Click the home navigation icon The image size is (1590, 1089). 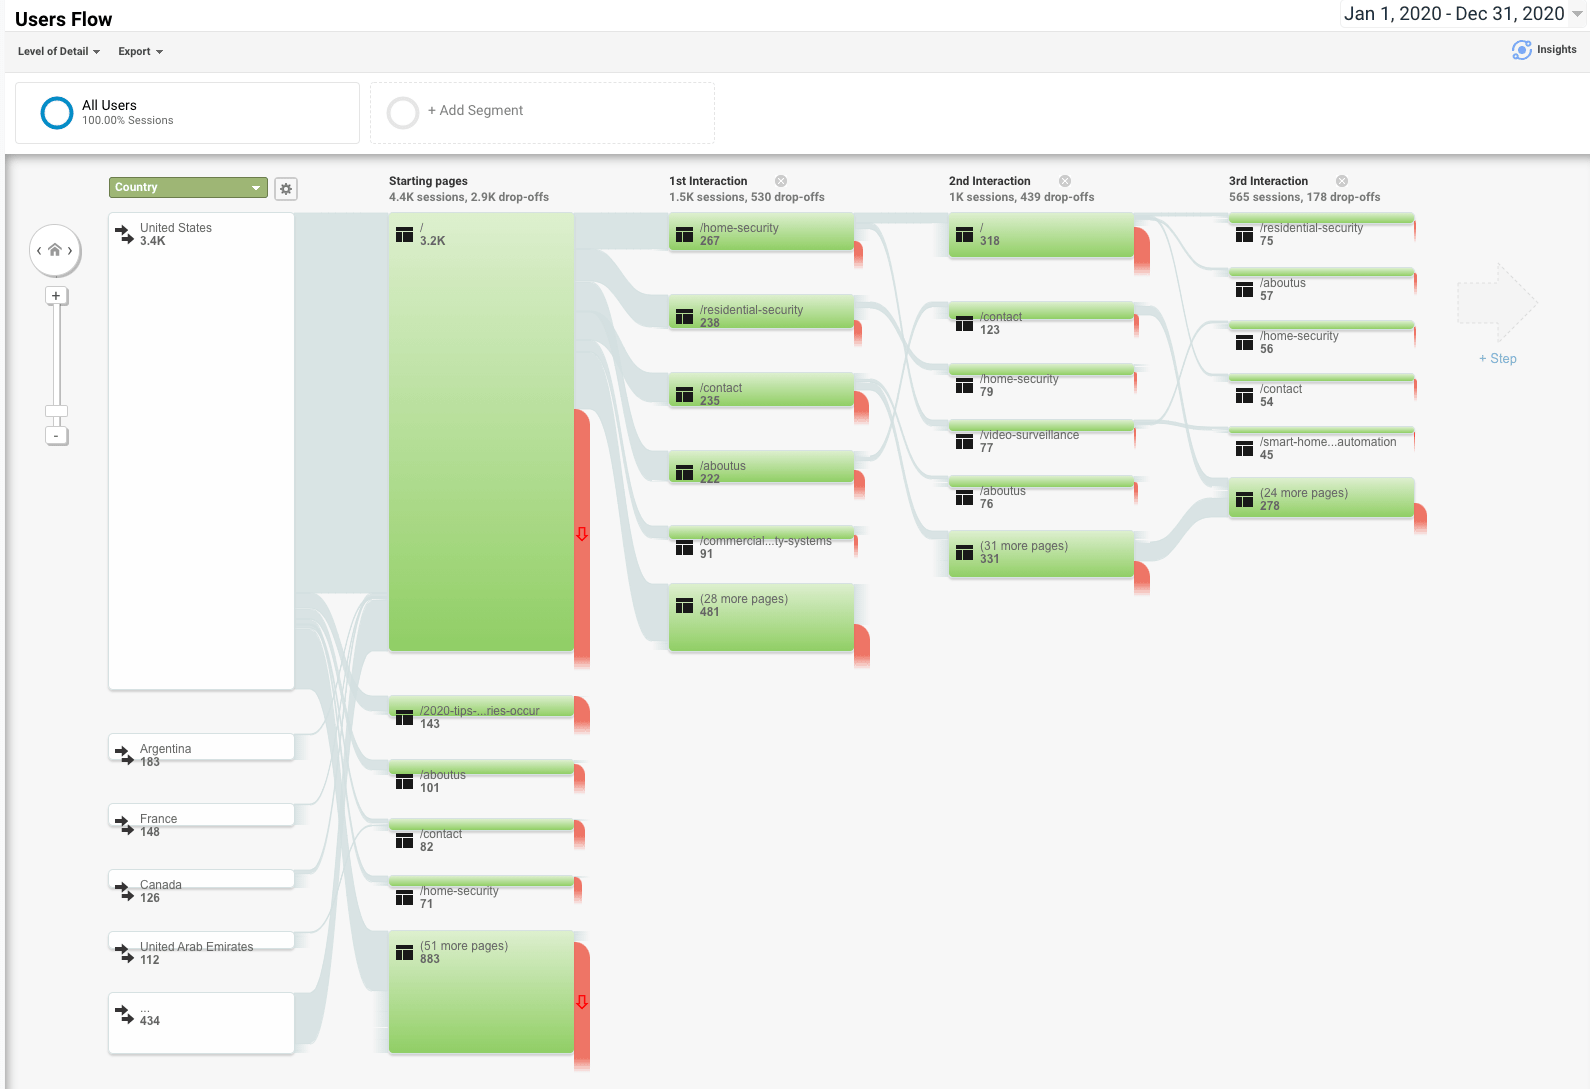(55, 250)
